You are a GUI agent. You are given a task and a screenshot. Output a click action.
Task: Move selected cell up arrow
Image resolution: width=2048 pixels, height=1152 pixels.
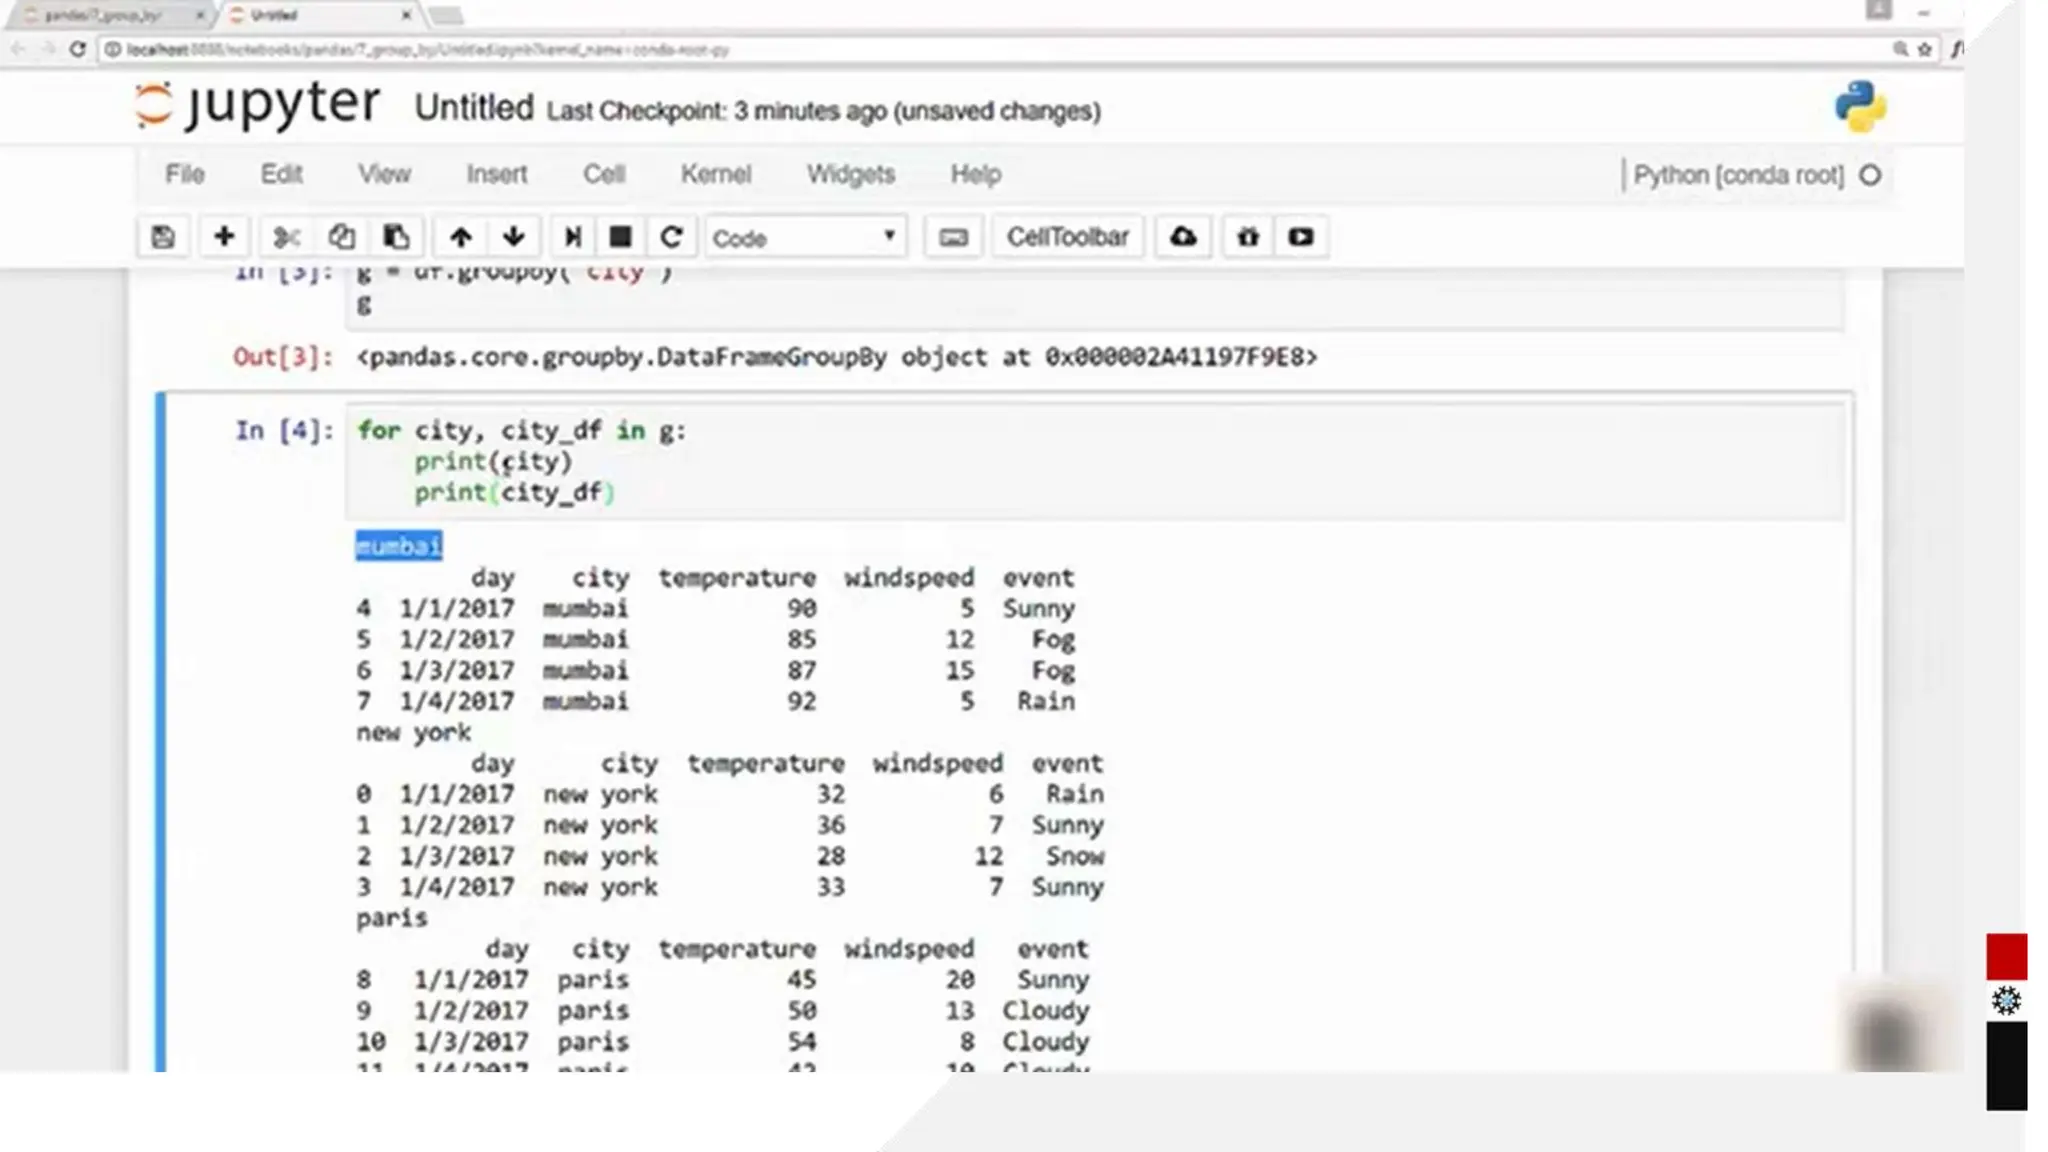460,237
